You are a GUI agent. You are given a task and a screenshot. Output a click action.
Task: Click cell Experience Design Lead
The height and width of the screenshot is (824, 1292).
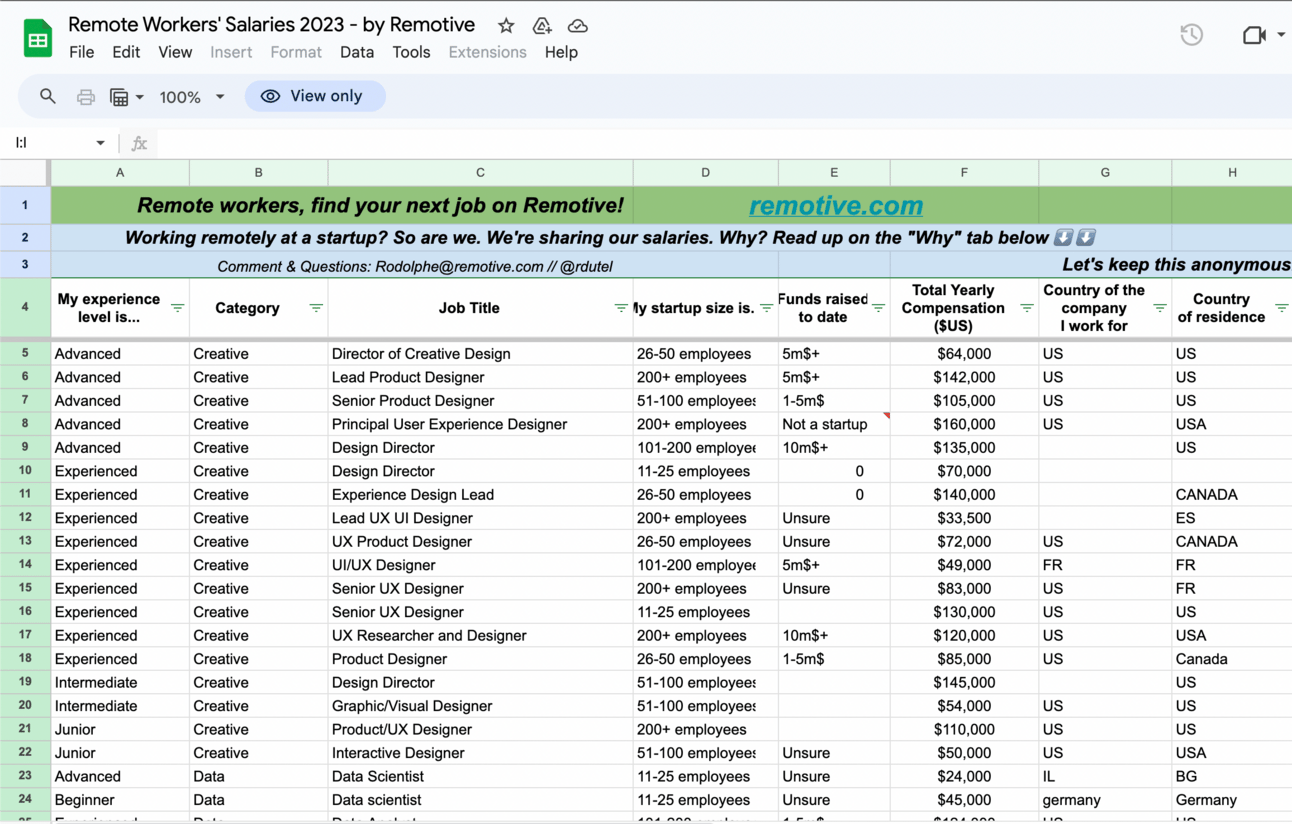point(480,495)
